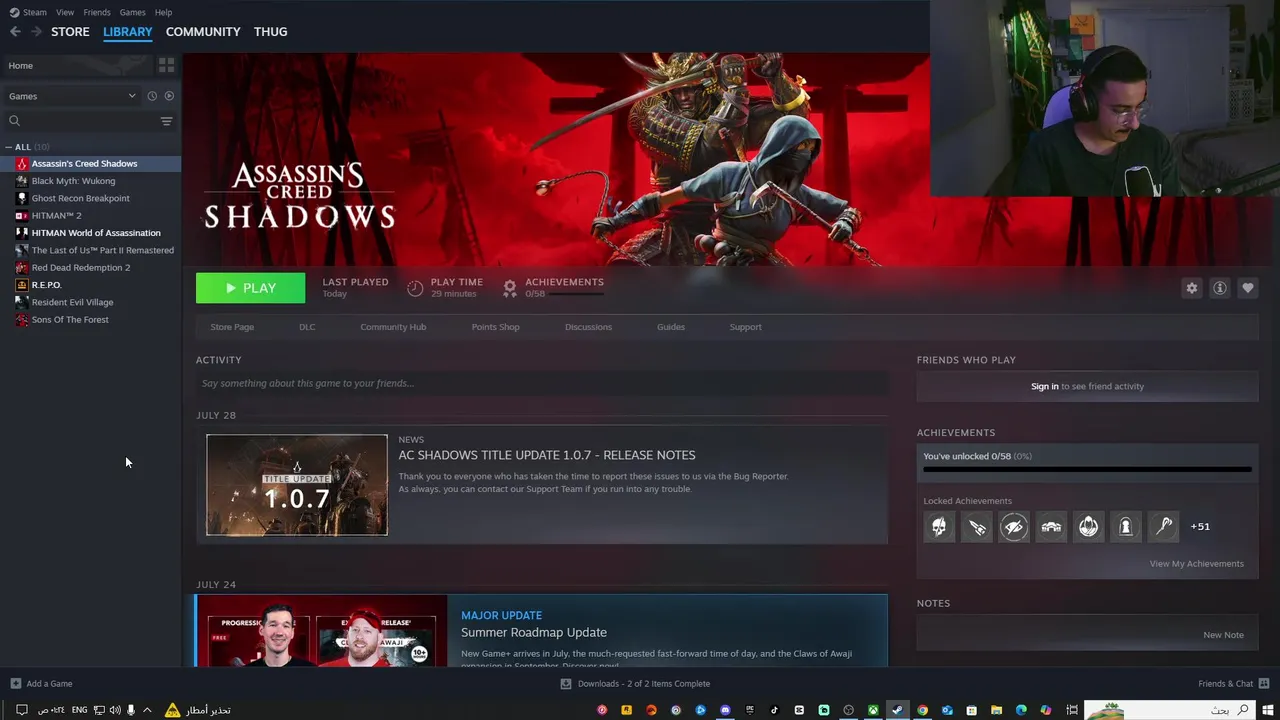The width and height of the screenshot is (1280, 720).
Task: Create a New Note
Action: pyautogui.click(x=1223, y=635)
